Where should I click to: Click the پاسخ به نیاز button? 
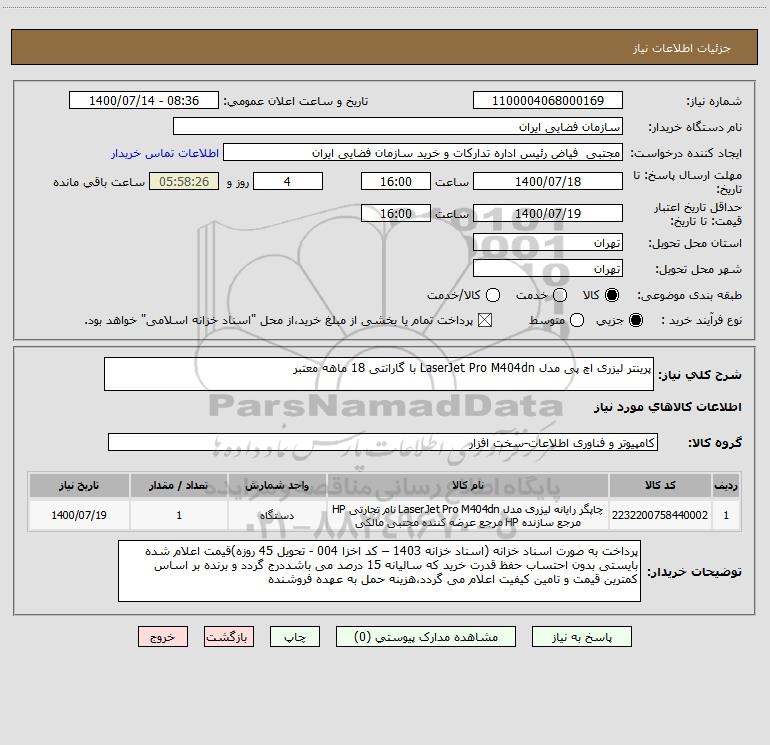click(x=582, y=637)
